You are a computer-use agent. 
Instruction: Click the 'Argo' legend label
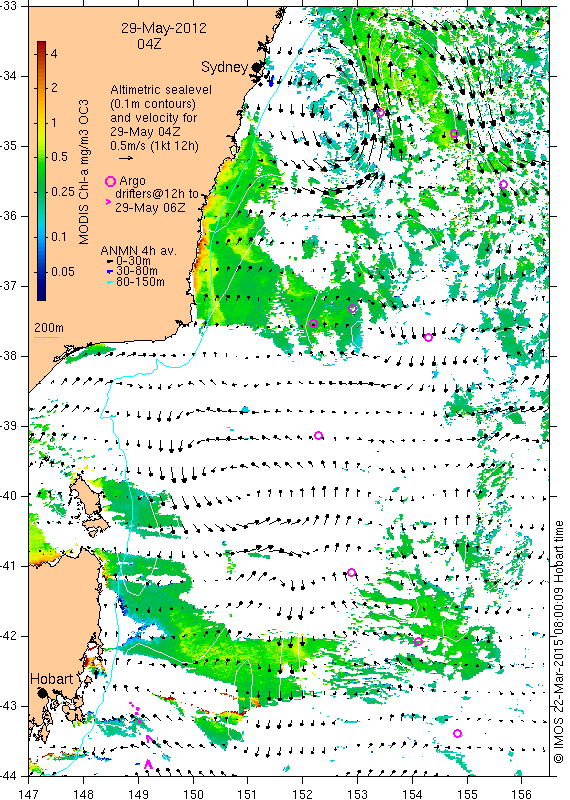tap(132, 181)
